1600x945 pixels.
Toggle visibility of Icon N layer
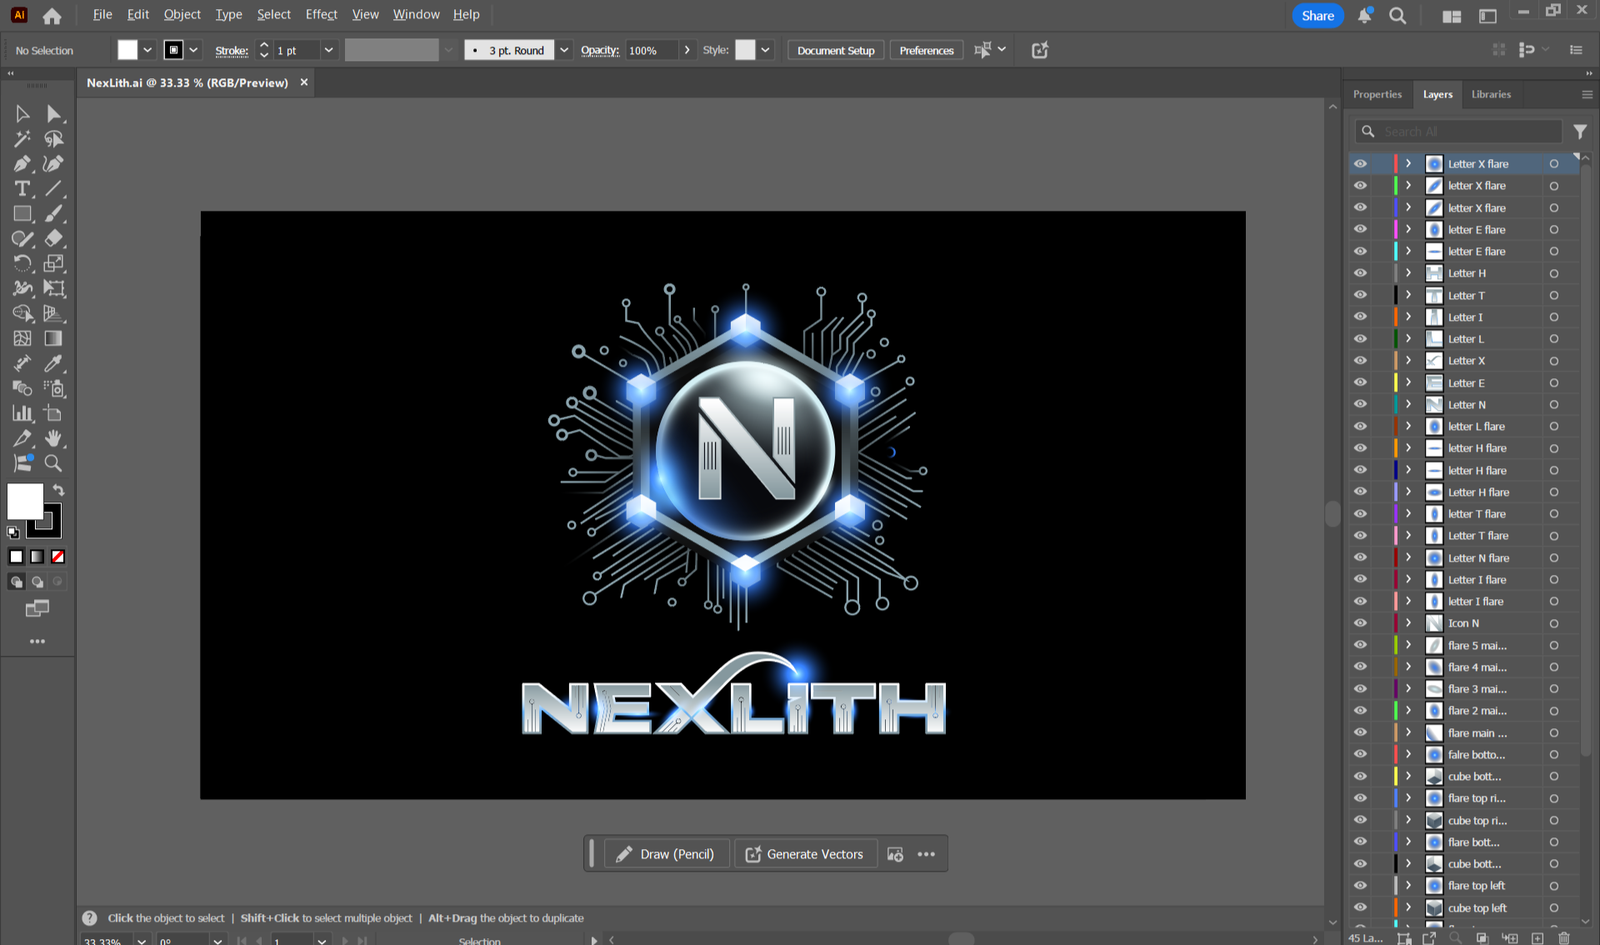[x=1360, y=623]
